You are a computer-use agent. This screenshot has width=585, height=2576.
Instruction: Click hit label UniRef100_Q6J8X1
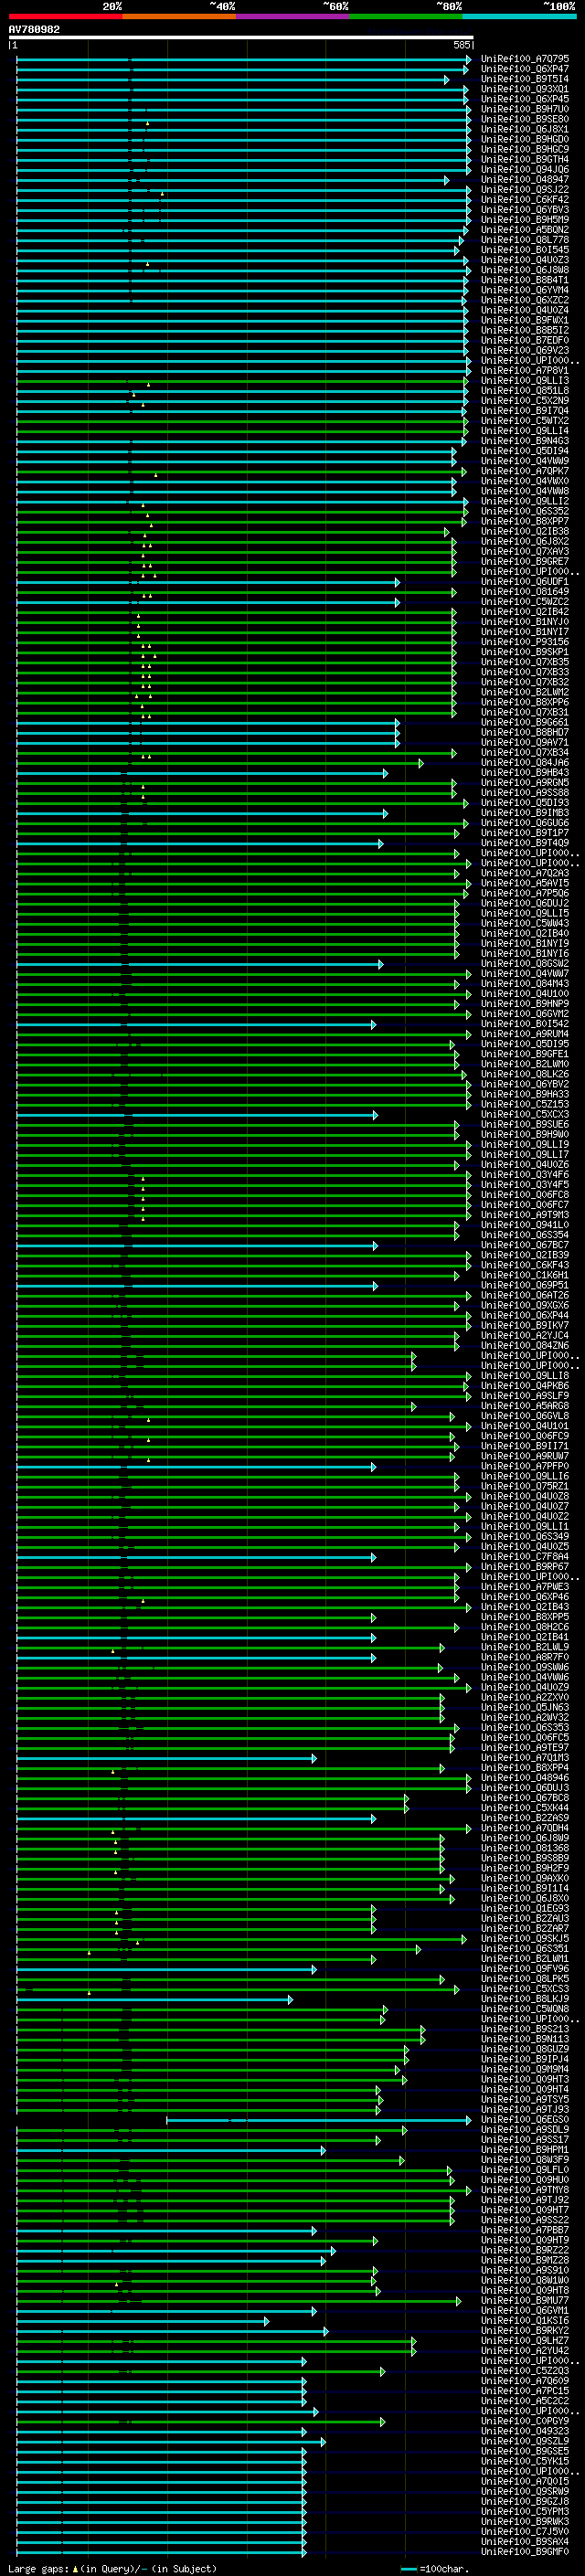click(x=525, y=129)
